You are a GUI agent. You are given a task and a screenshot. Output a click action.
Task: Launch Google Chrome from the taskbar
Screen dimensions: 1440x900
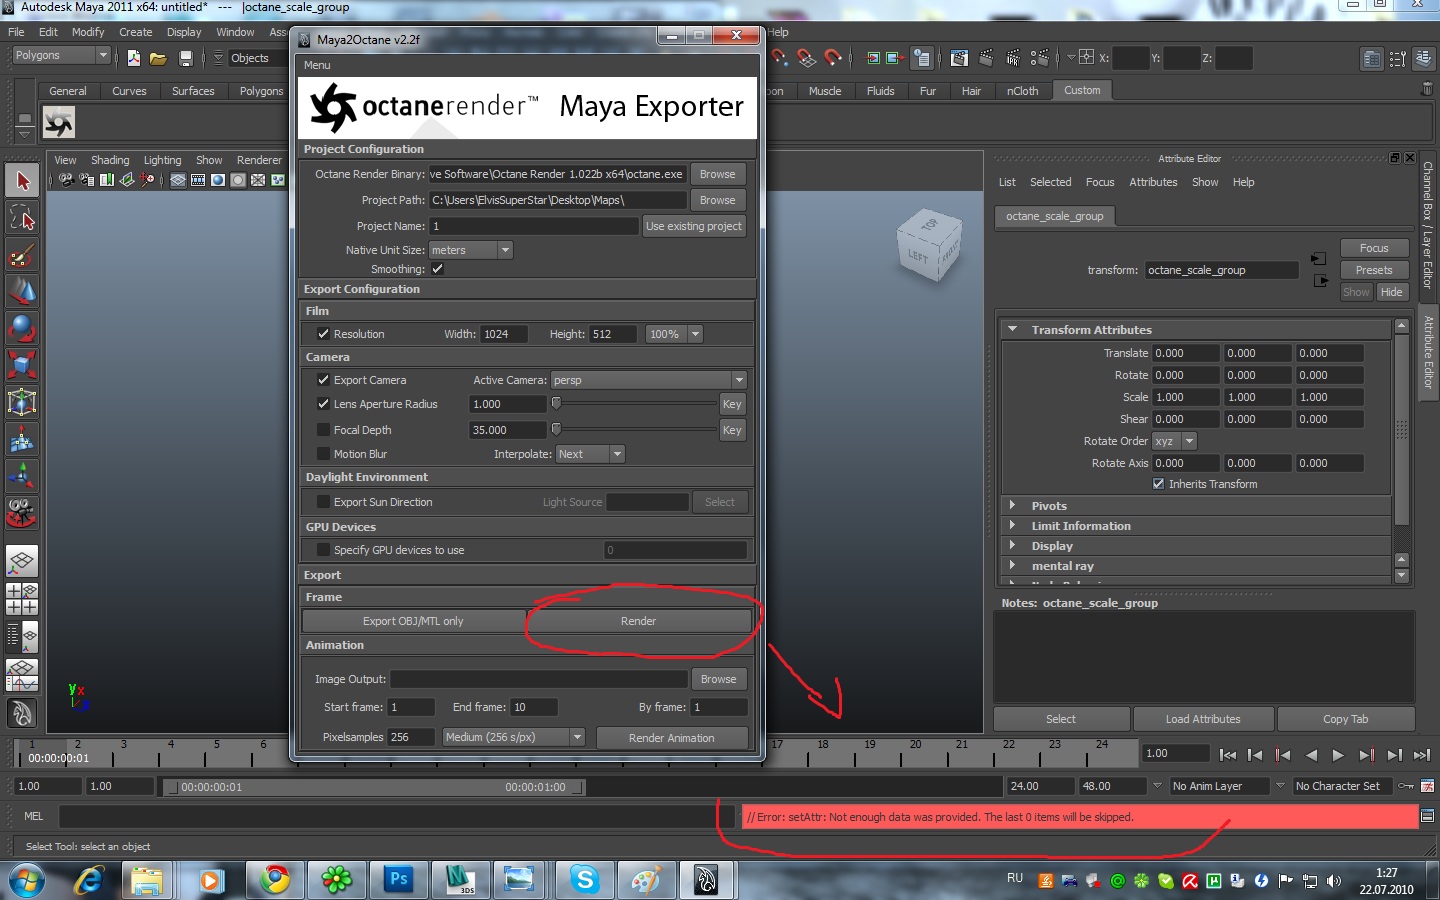point(274,880)
